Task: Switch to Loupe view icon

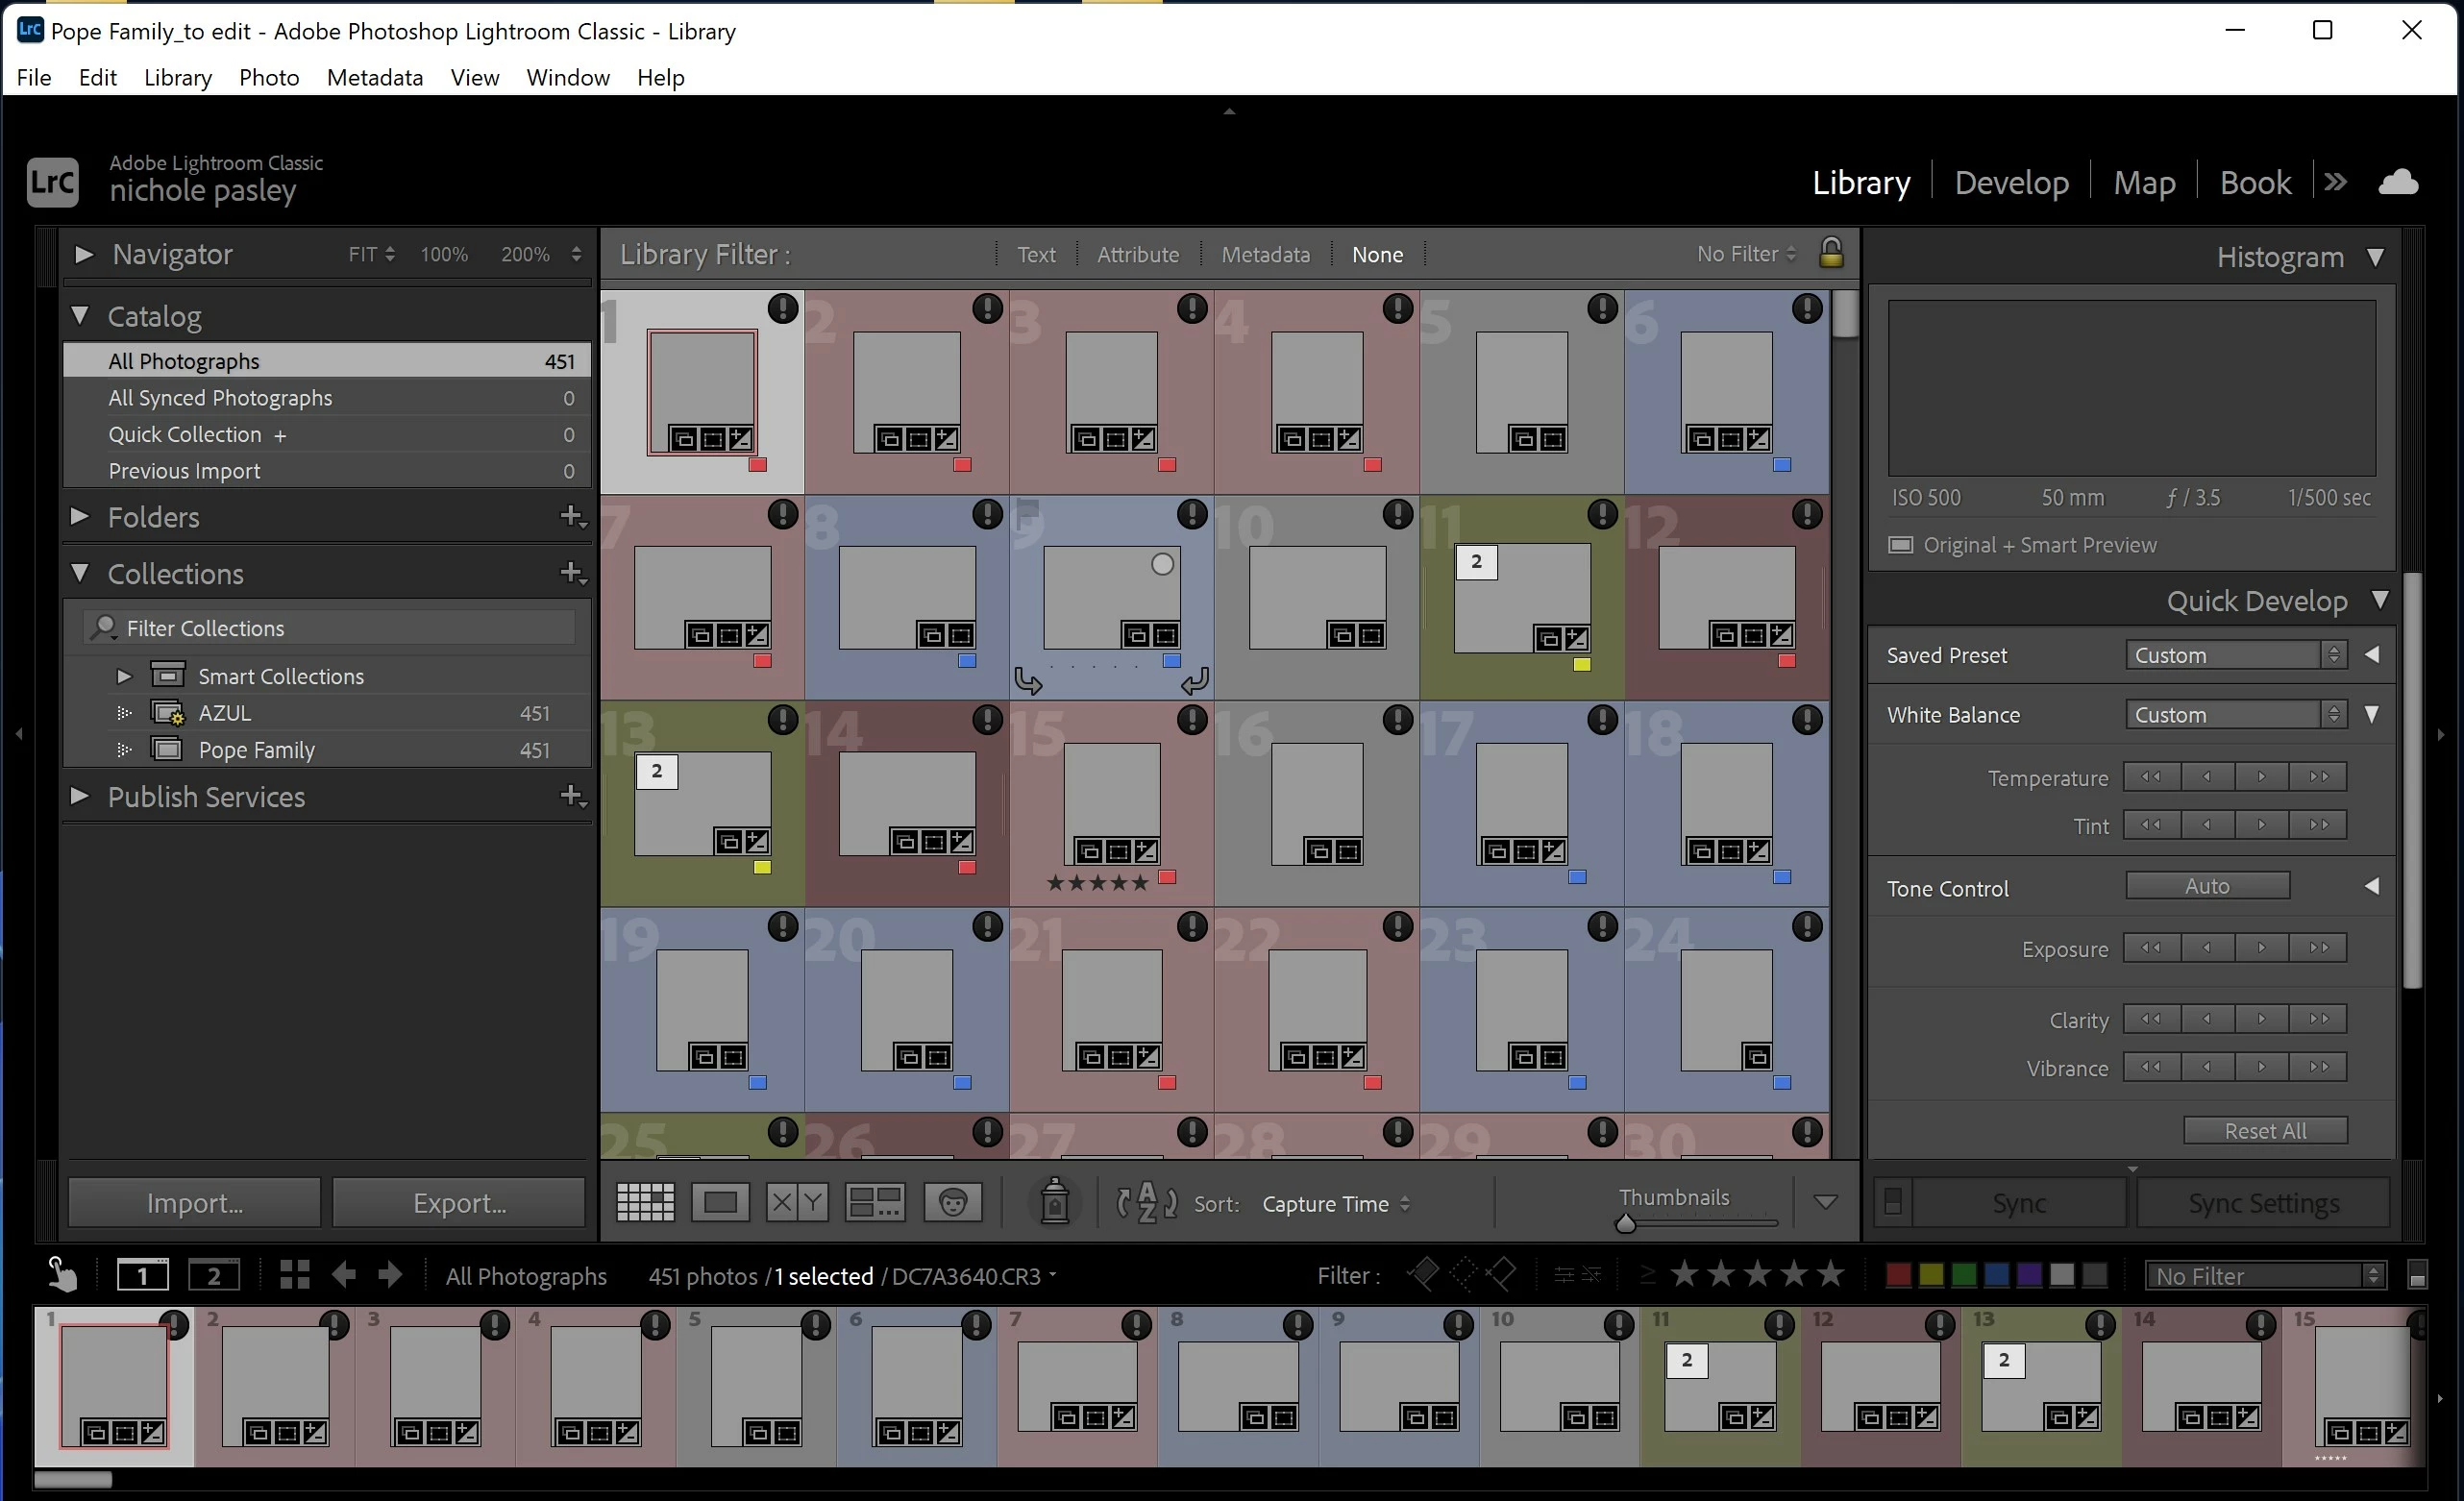Action: 720,1202
